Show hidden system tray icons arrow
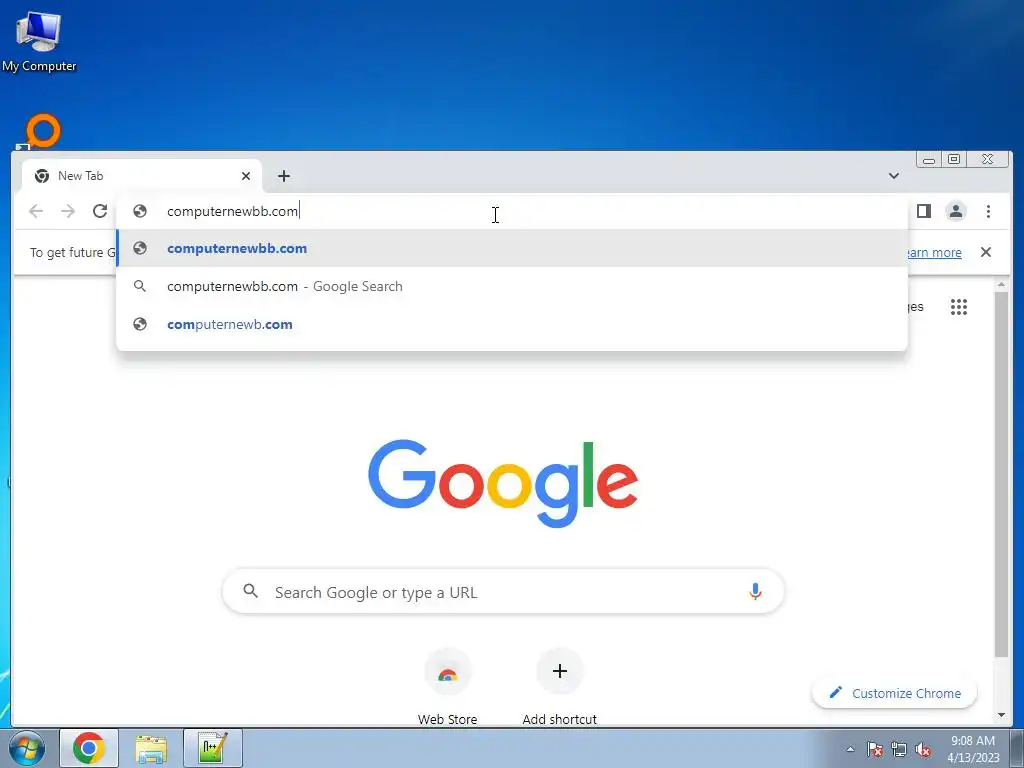The height and width of the screenshot is (768, 1024). point(850,749)
